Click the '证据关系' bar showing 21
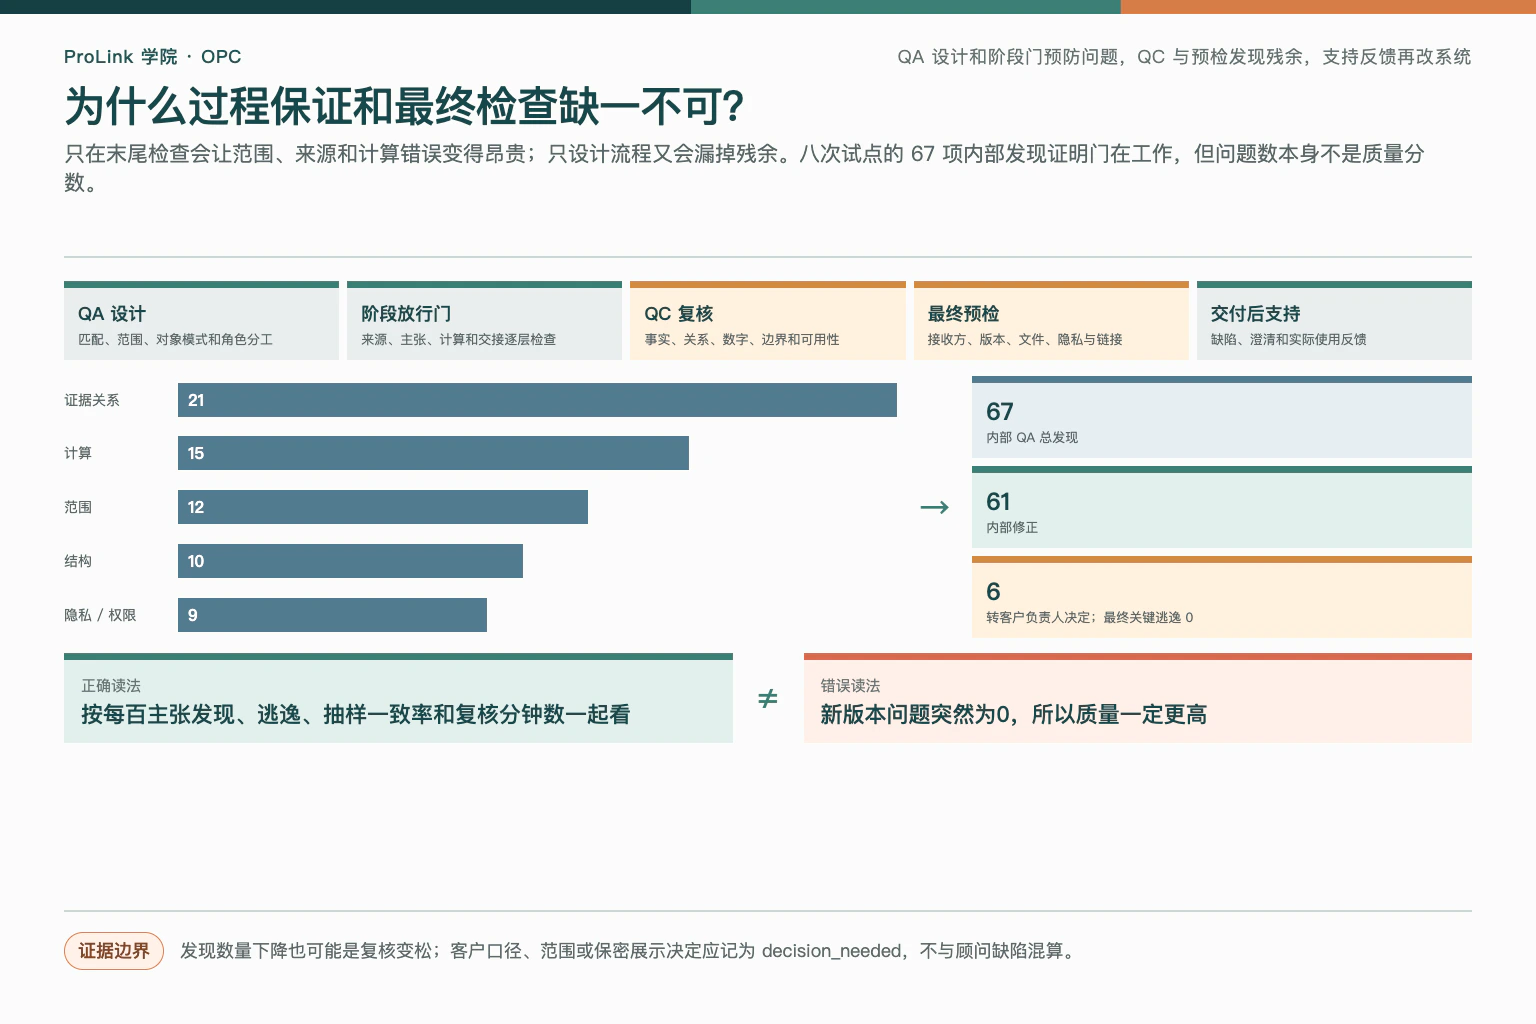Screen dimensions: 1536x1024 click(x=537, y=400)
